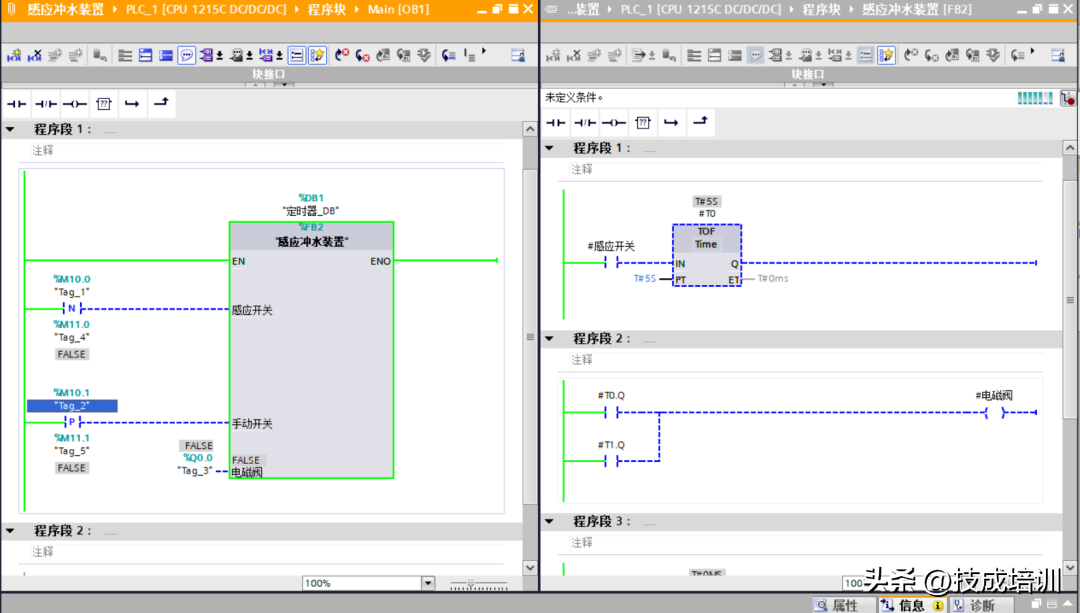Collapse 程序段 1 in the Main editor
This screenshot has height=613, width=1080.
[10, 129]
